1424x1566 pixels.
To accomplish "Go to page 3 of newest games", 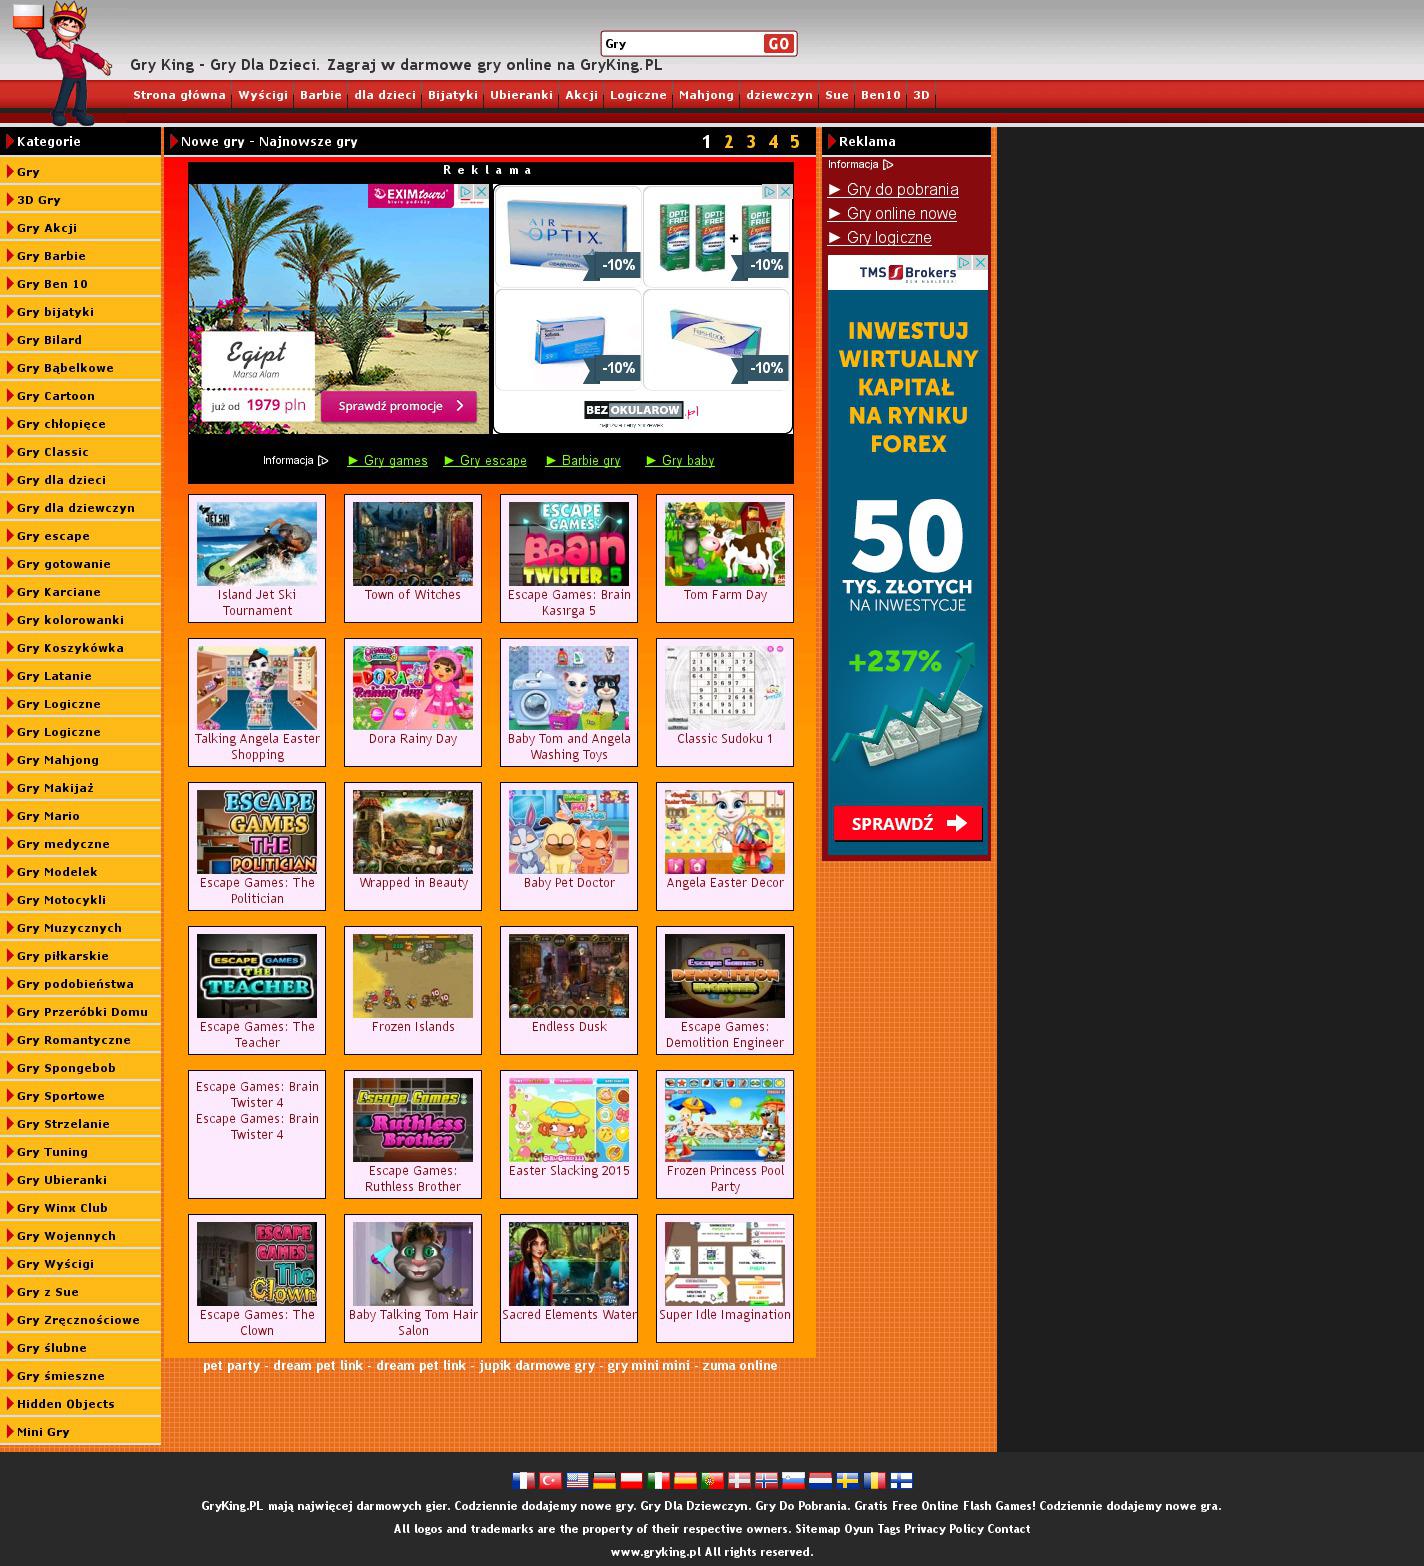I will pos(751,142).
